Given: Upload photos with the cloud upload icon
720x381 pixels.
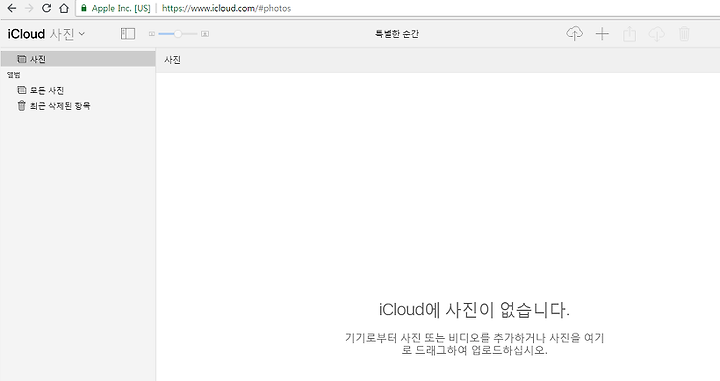Looking at the screenshot, I should 574,34.
